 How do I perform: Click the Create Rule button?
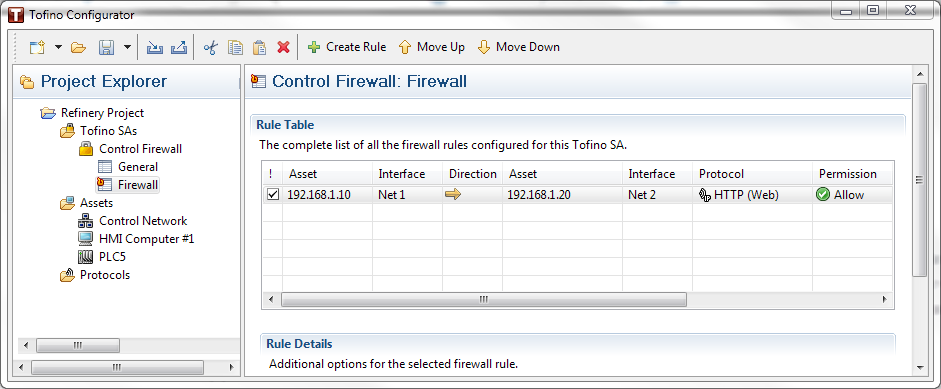point(347,47)
